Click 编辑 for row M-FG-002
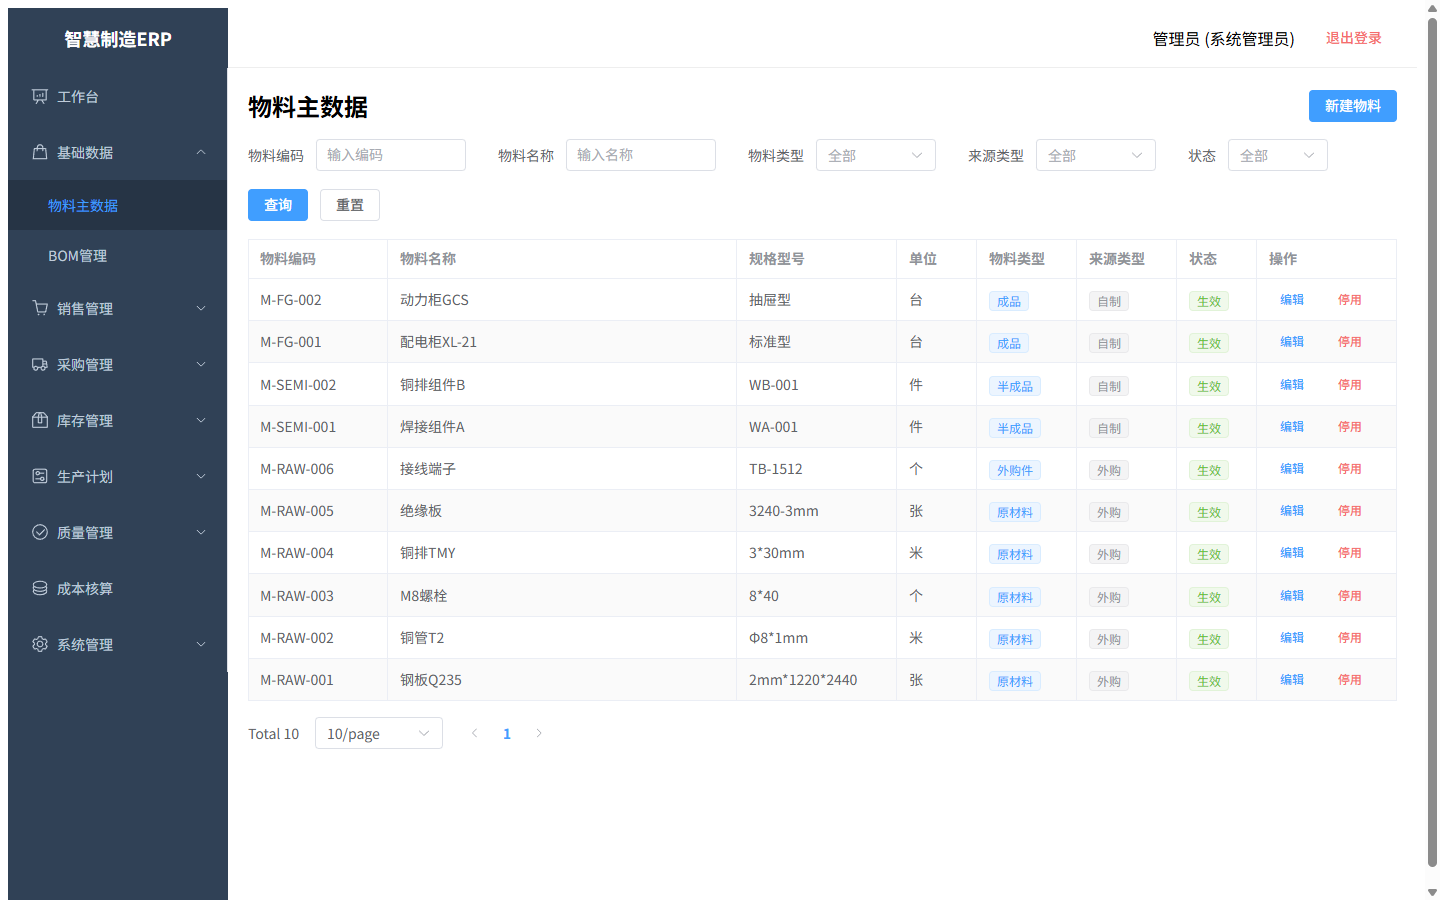Screen dimensions: 1440x900 pyautogui.click(x=1292, y=300)
